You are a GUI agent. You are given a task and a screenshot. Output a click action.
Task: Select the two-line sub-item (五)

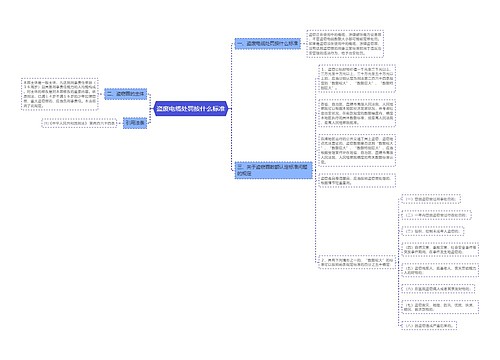[x=440, y=270]
